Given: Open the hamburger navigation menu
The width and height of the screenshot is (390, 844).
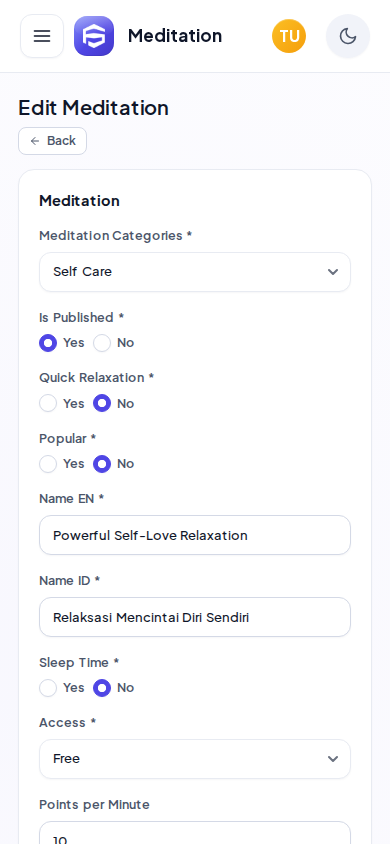Looking at the screenshot, I should [x=42, y=36].
